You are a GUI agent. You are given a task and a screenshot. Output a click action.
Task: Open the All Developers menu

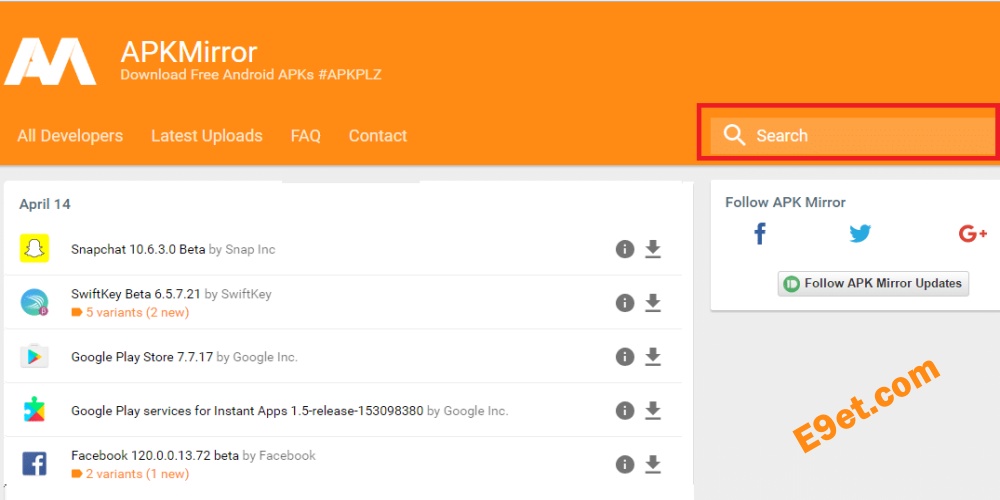pyautogui.click(x=70, y=136)
